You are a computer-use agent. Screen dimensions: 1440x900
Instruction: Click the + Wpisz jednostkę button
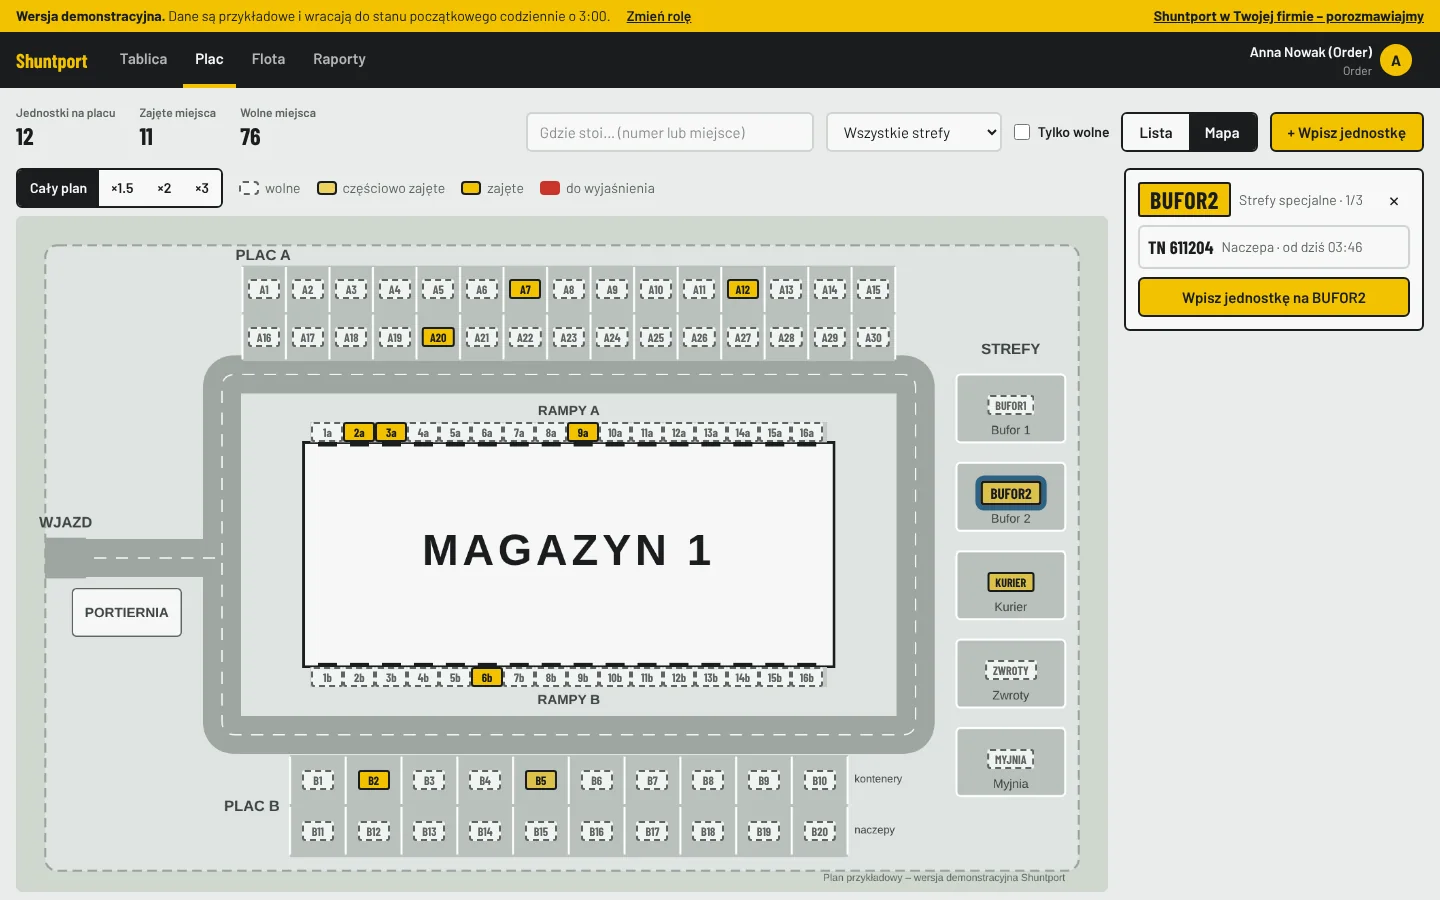pyautogui.click(x=1346, y=133)
